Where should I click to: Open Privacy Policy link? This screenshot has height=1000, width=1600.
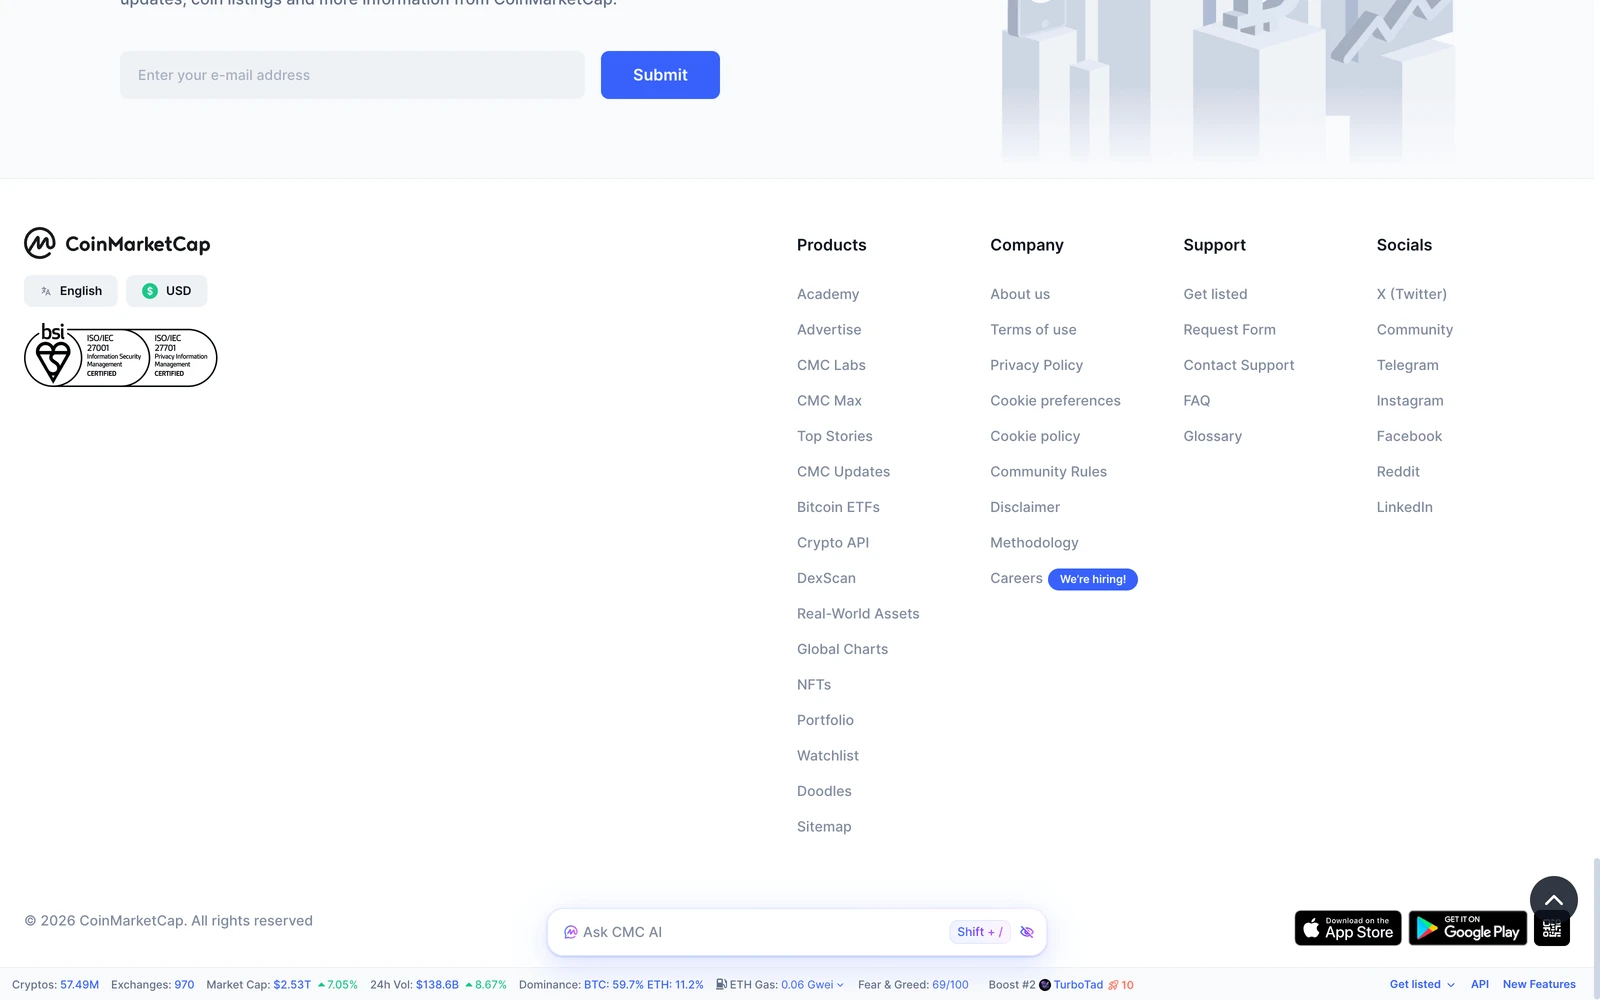click(x=1036, y=365)
